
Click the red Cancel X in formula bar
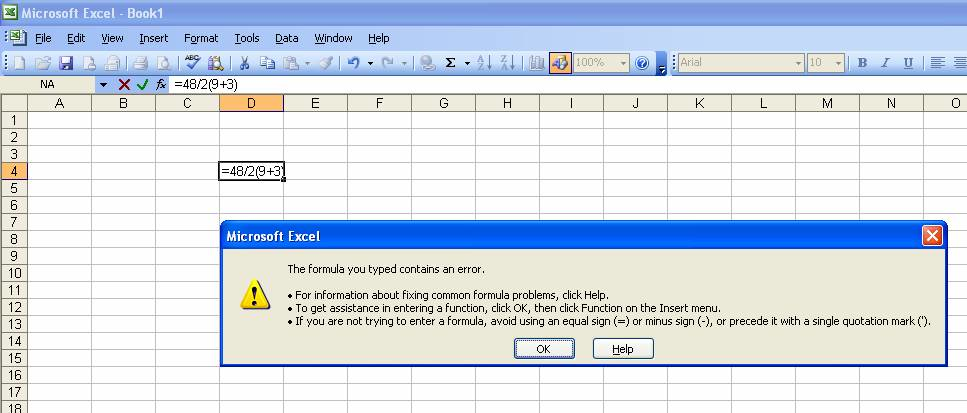(125, 84)
